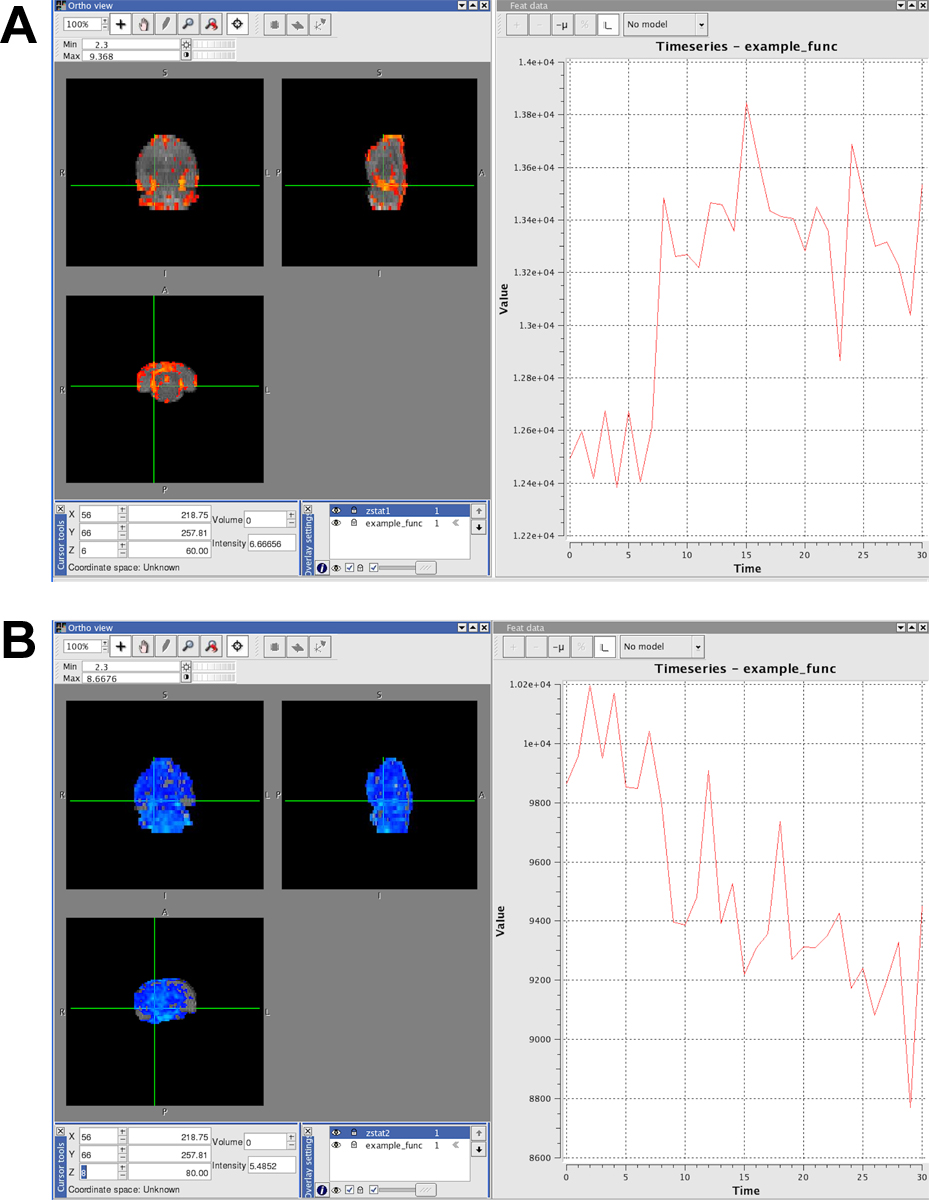The height and width of the screenshot is (1200, 929).
Task: Select the pen drawing tool in panel A
Action: [164, 24]
